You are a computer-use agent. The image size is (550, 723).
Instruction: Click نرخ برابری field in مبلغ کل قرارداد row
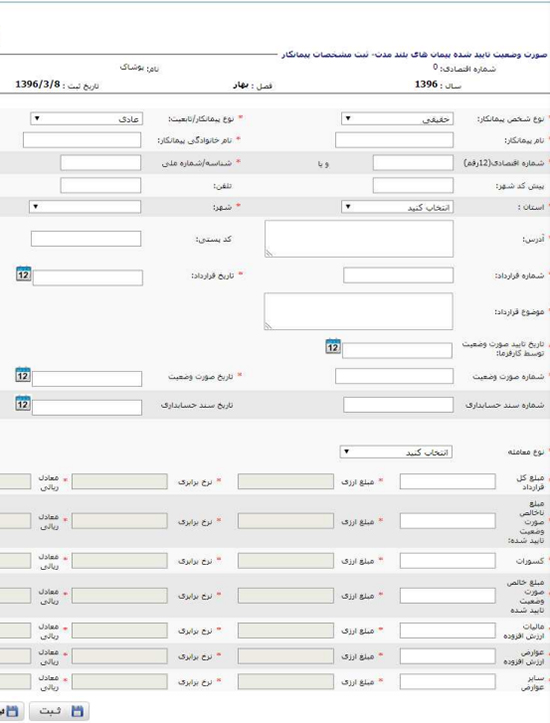tap(119, 482)
